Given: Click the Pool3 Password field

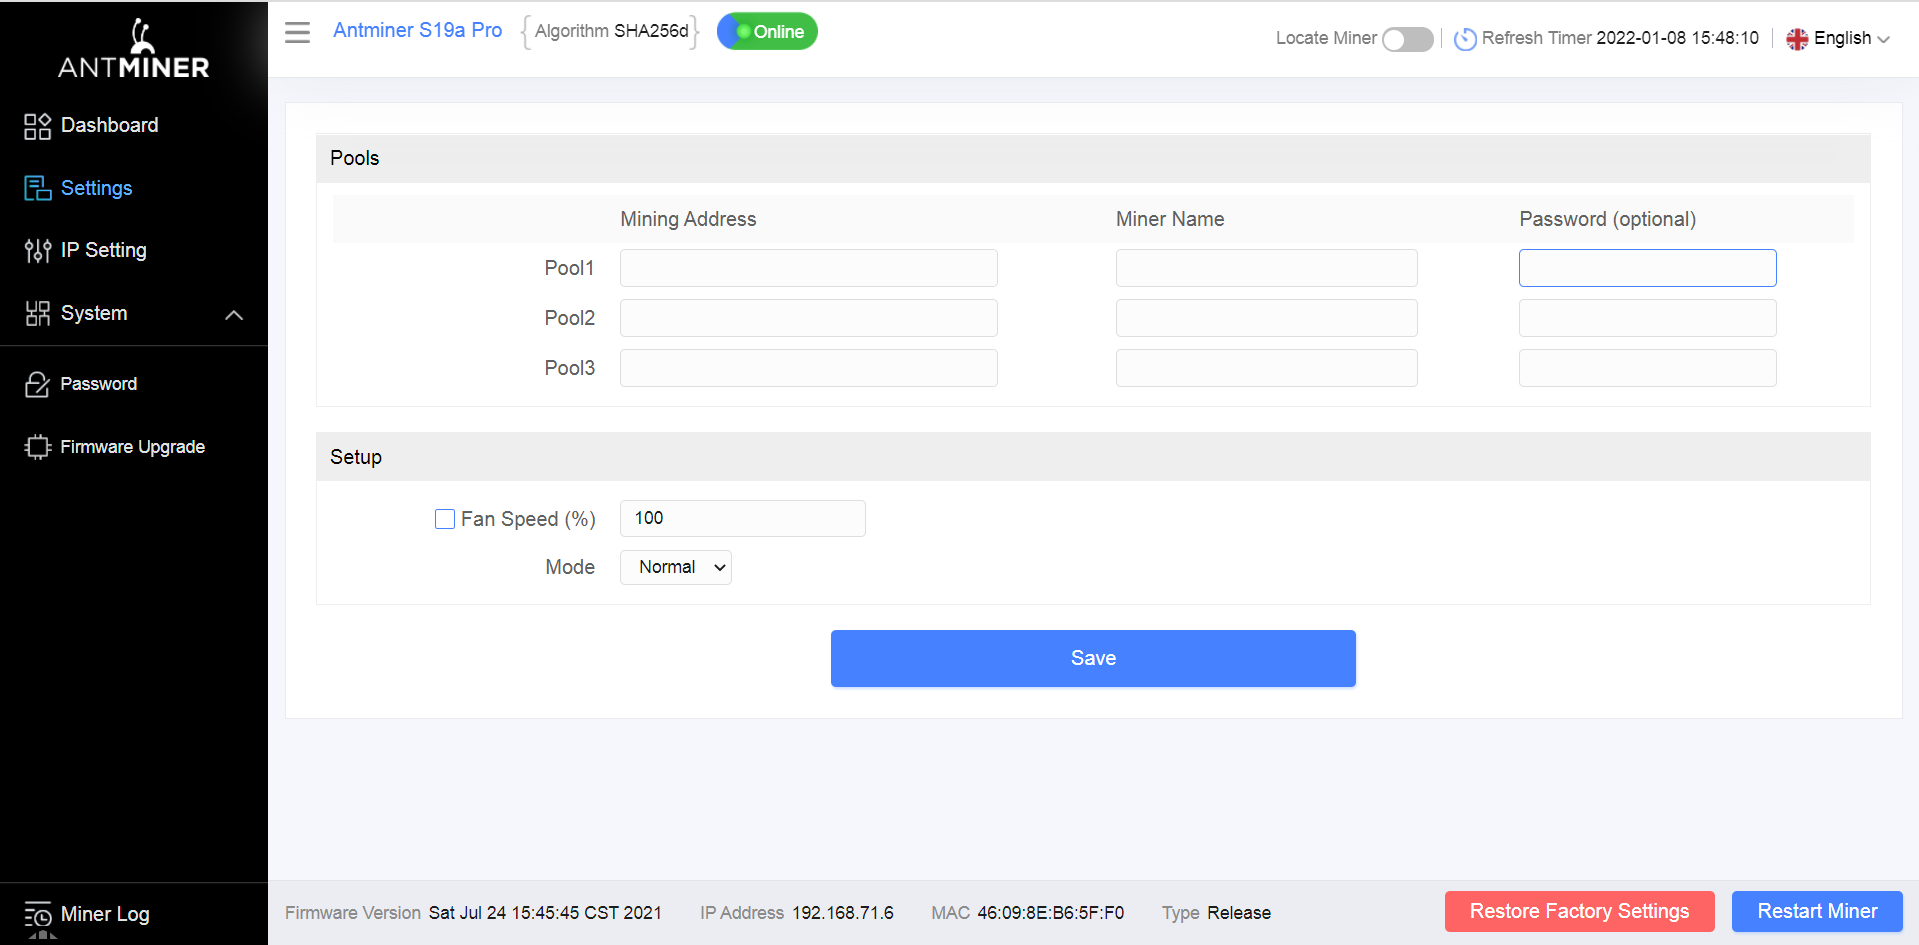Looking at the screenshot, I should (x=1648, y=368).
